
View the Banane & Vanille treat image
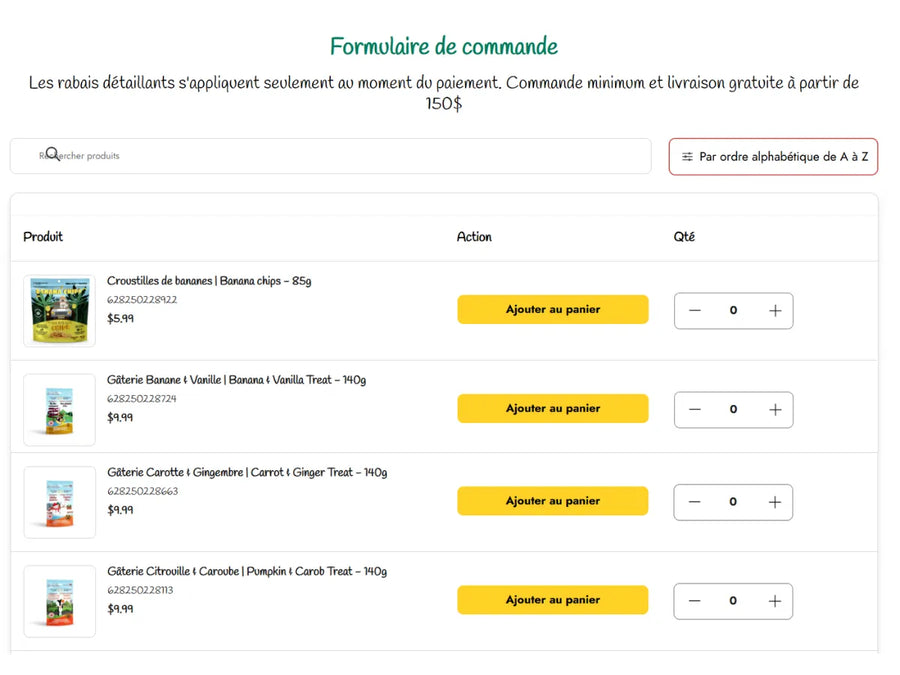pos(60,410)
